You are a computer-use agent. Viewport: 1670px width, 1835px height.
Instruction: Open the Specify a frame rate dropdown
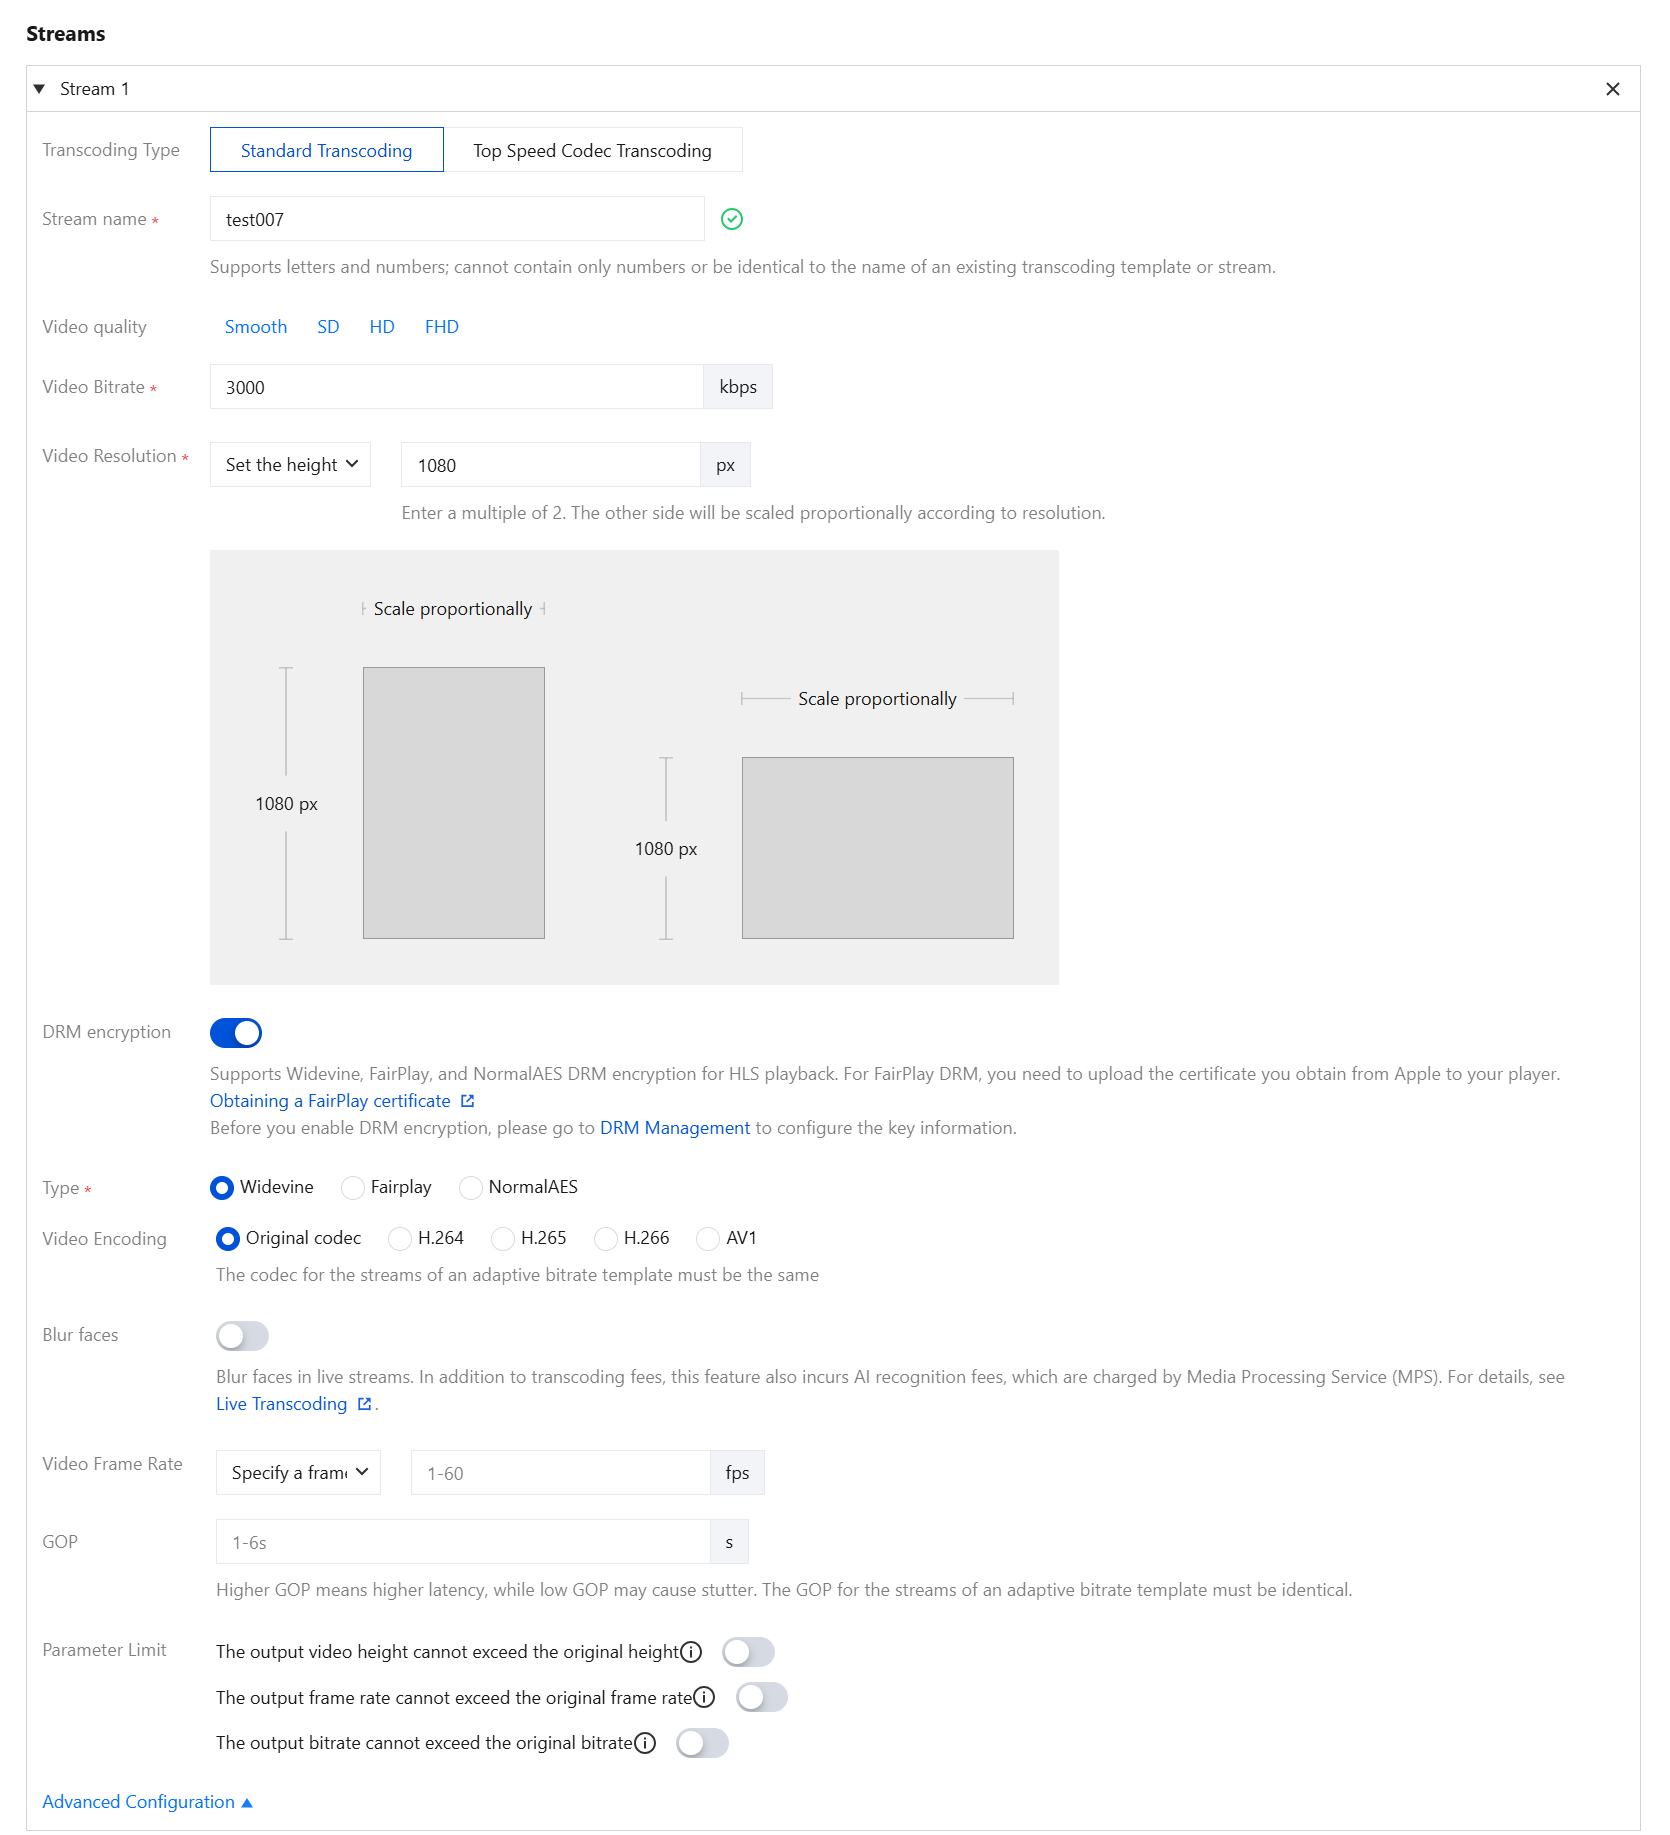coord(298,1473)
